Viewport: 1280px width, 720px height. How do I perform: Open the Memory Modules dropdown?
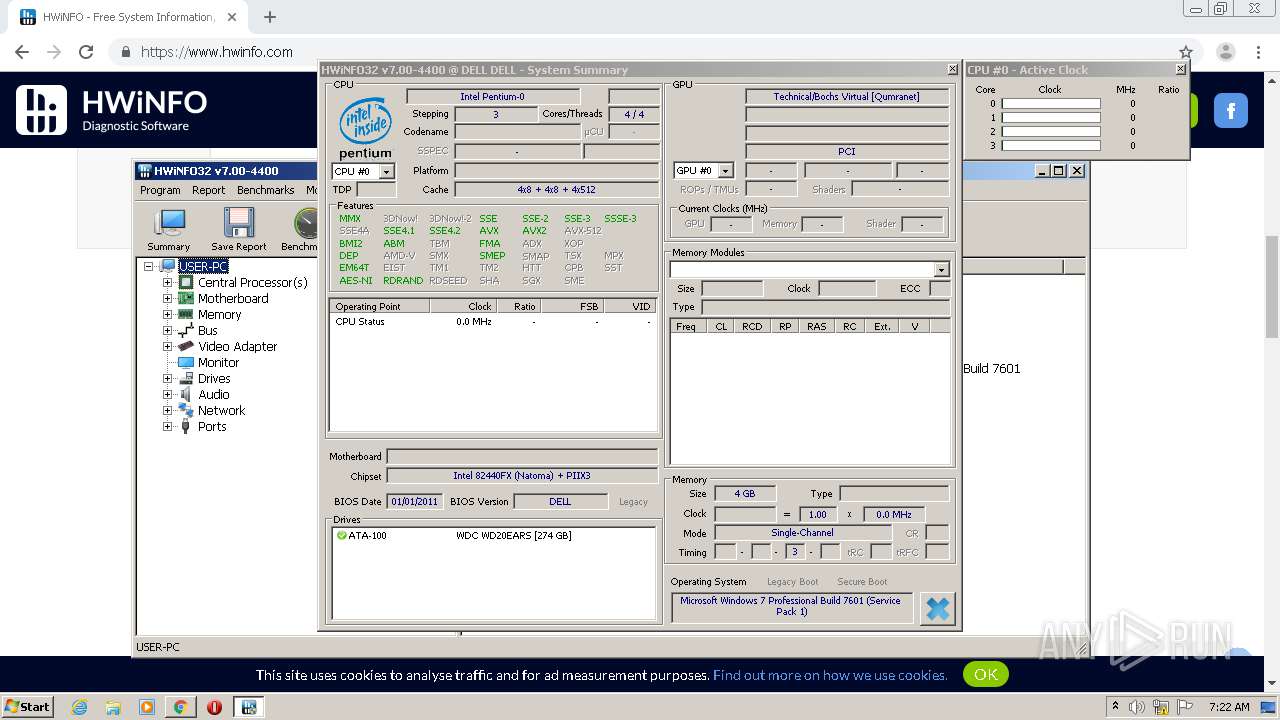[x=941, y=270]
